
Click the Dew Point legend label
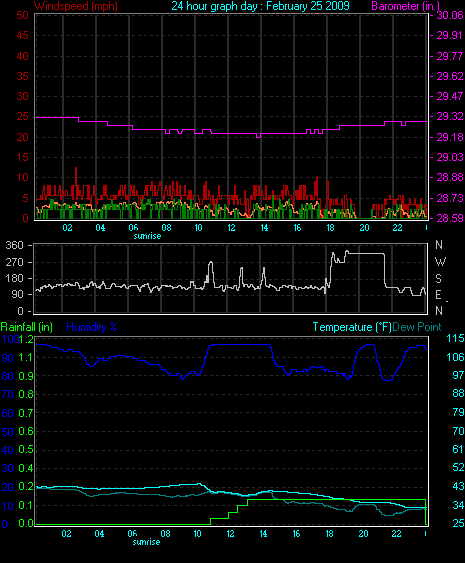pos(417,327)
